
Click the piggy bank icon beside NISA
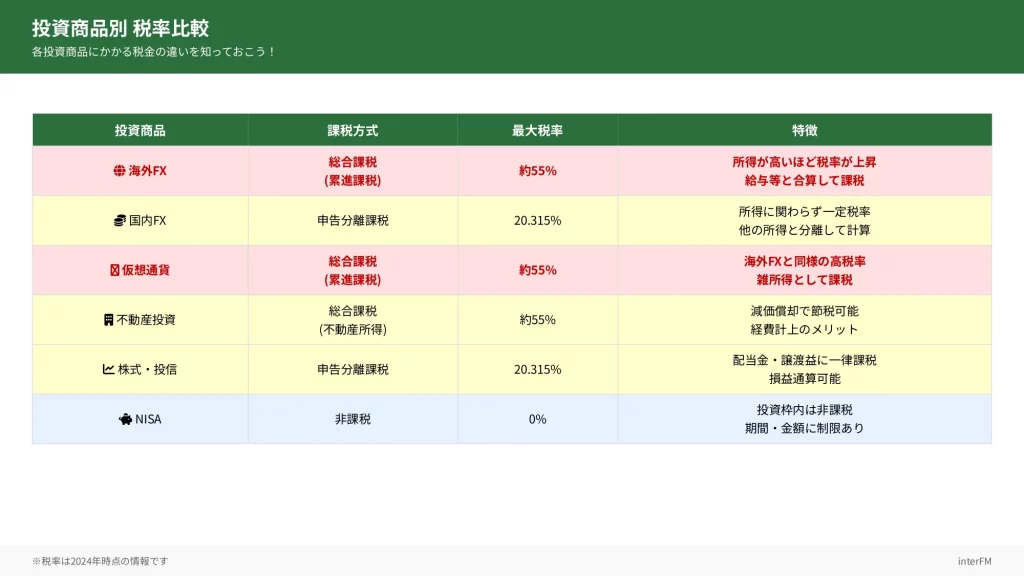pyautogui.click(x=125, y=419)
